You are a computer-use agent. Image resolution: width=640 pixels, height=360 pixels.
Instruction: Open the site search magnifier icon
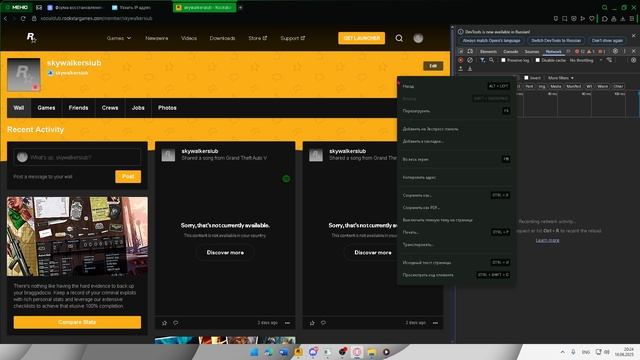click(399, 38)
